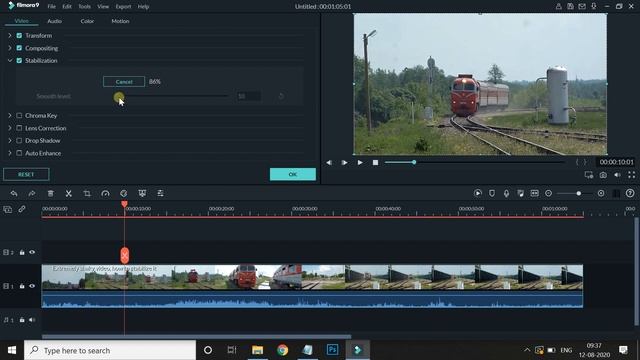Switch to the Color tab
The height and width of the screenshot is (360, 640).
tap(87, 21)
